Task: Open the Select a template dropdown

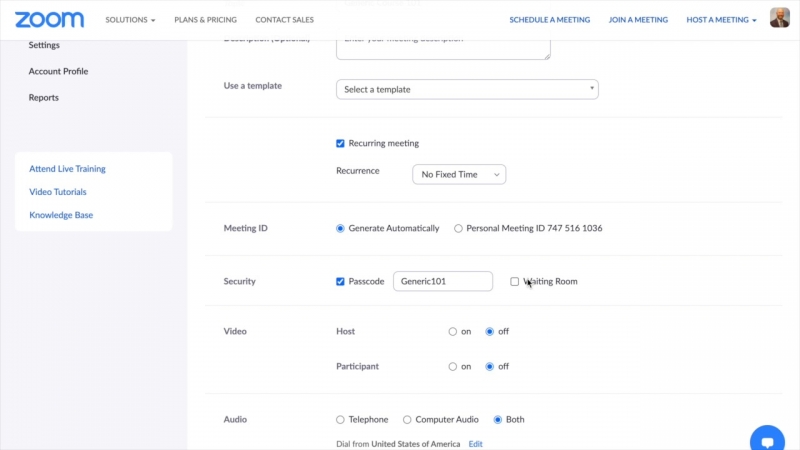Action: (467, 90)
